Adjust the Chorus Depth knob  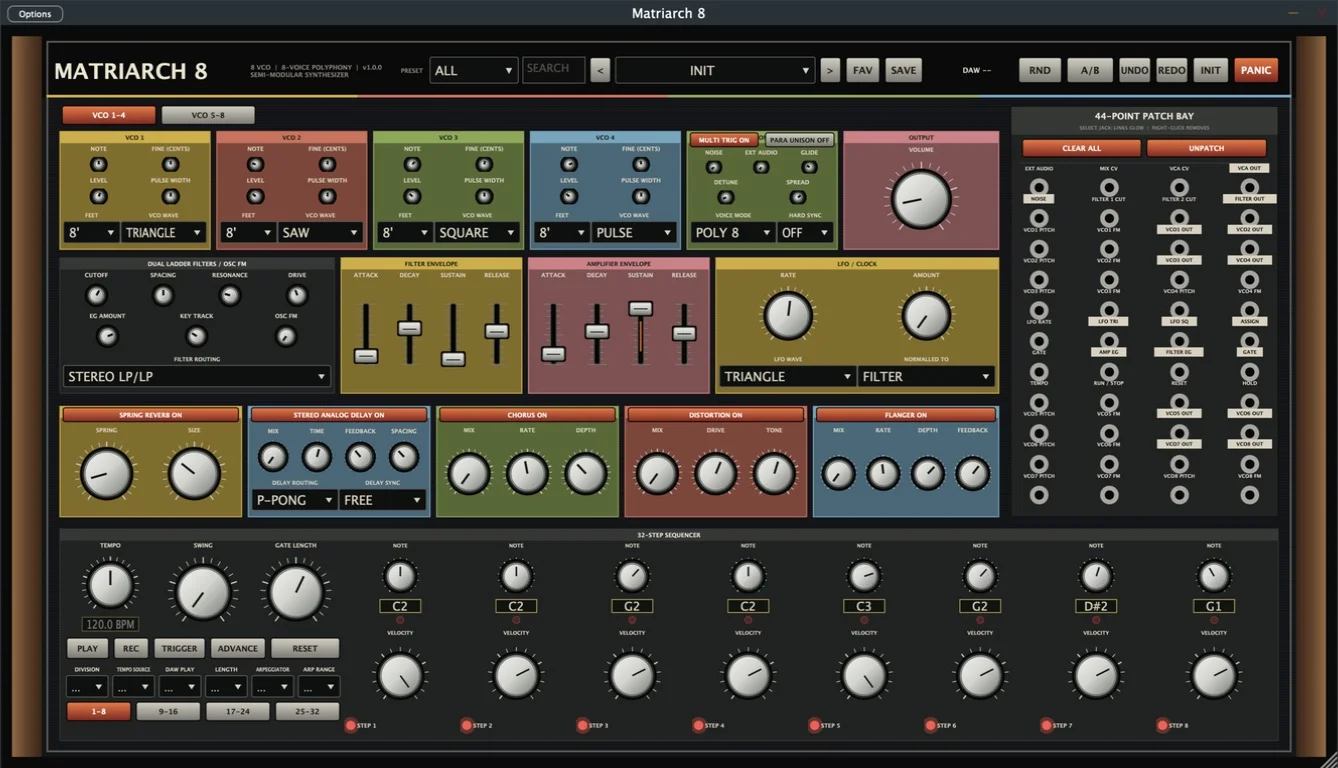point(586,473)
